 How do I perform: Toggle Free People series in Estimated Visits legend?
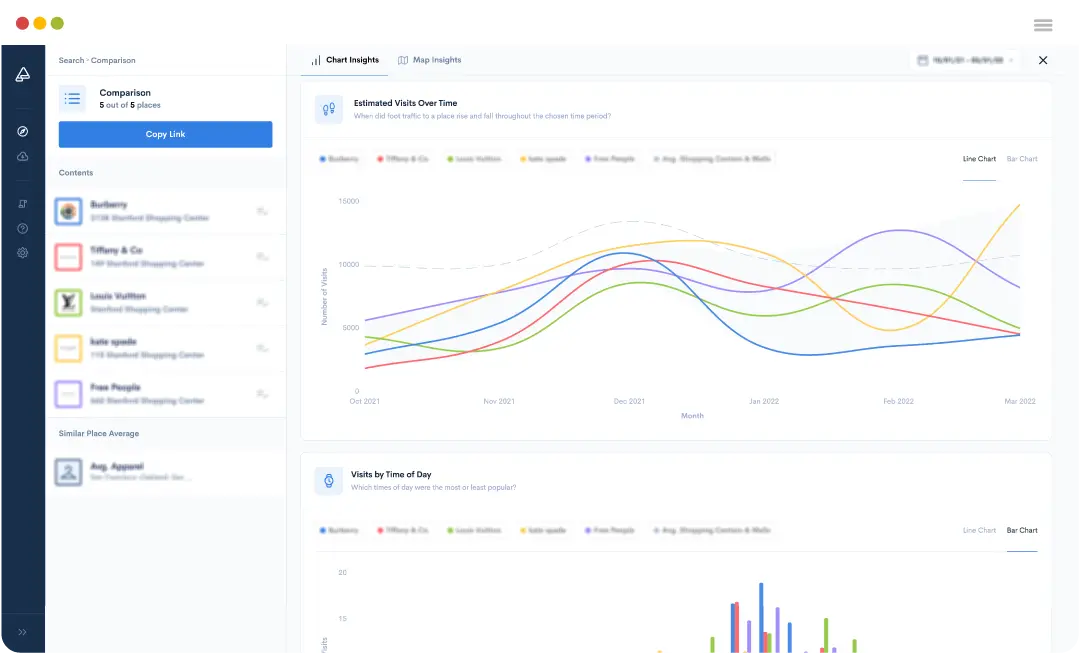(x=610, y=159)
